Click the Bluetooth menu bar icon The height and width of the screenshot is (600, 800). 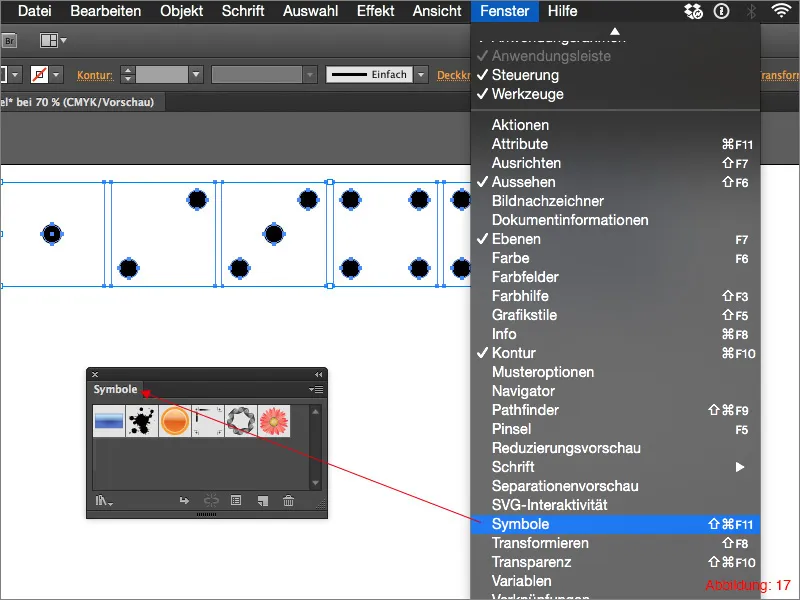751,11
